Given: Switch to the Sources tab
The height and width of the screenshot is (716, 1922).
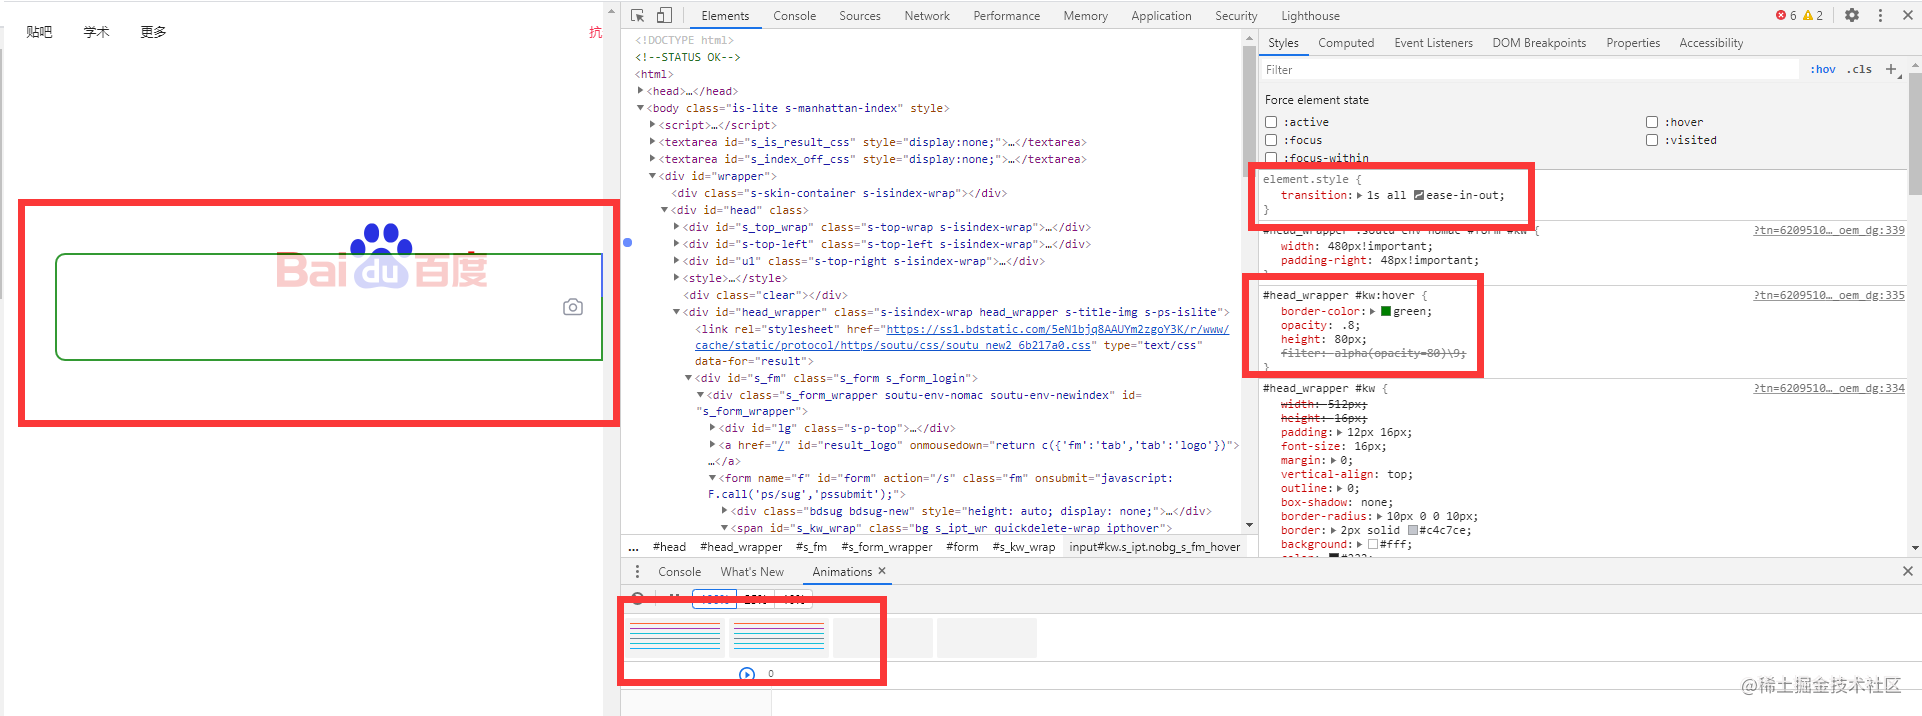Looking at the screenshot, I should pos(860,16).
